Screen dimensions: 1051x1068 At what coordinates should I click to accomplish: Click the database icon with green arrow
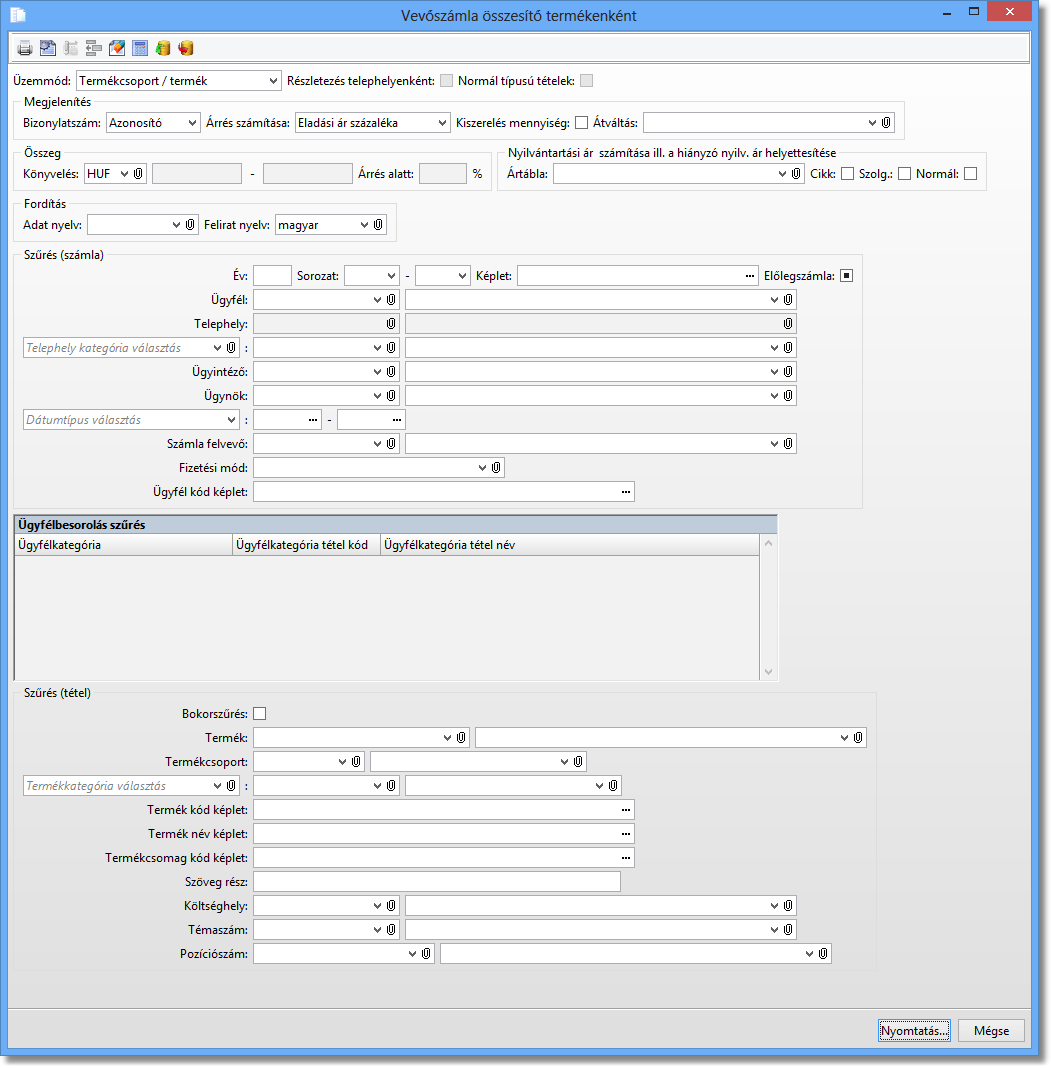click(x=163, y=48)
